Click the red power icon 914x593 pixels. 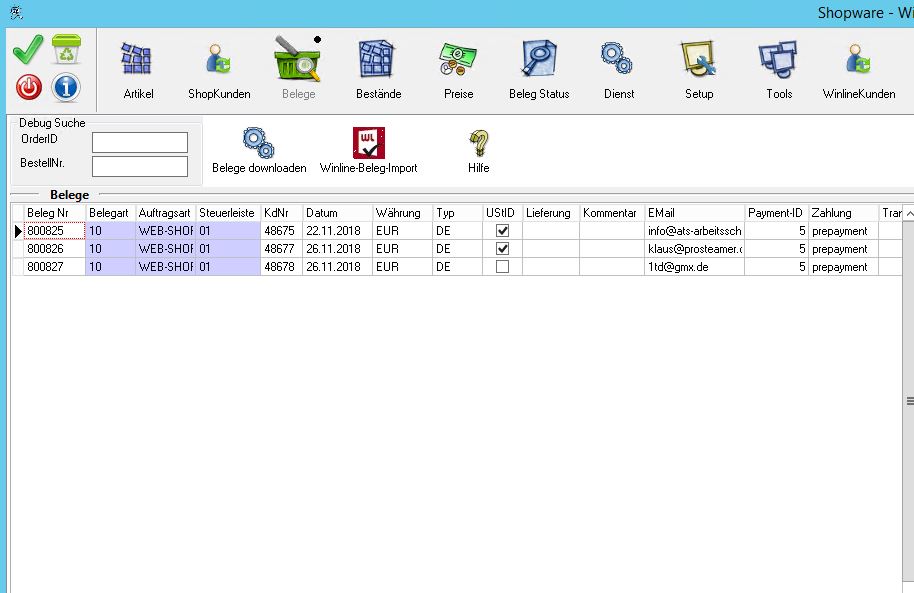click(29, 88)
